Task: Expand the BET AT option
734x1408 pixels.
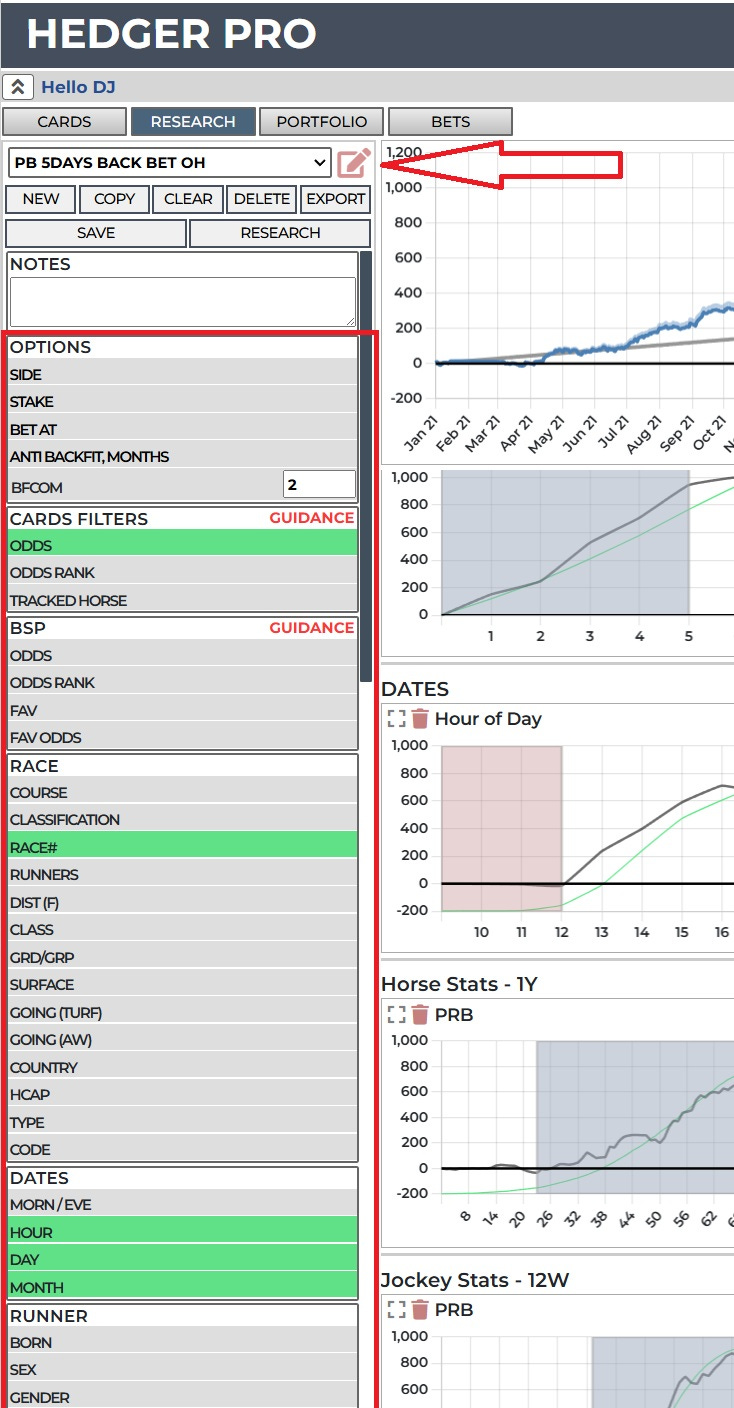Action: pyautogui.click(x=183, y=430)
